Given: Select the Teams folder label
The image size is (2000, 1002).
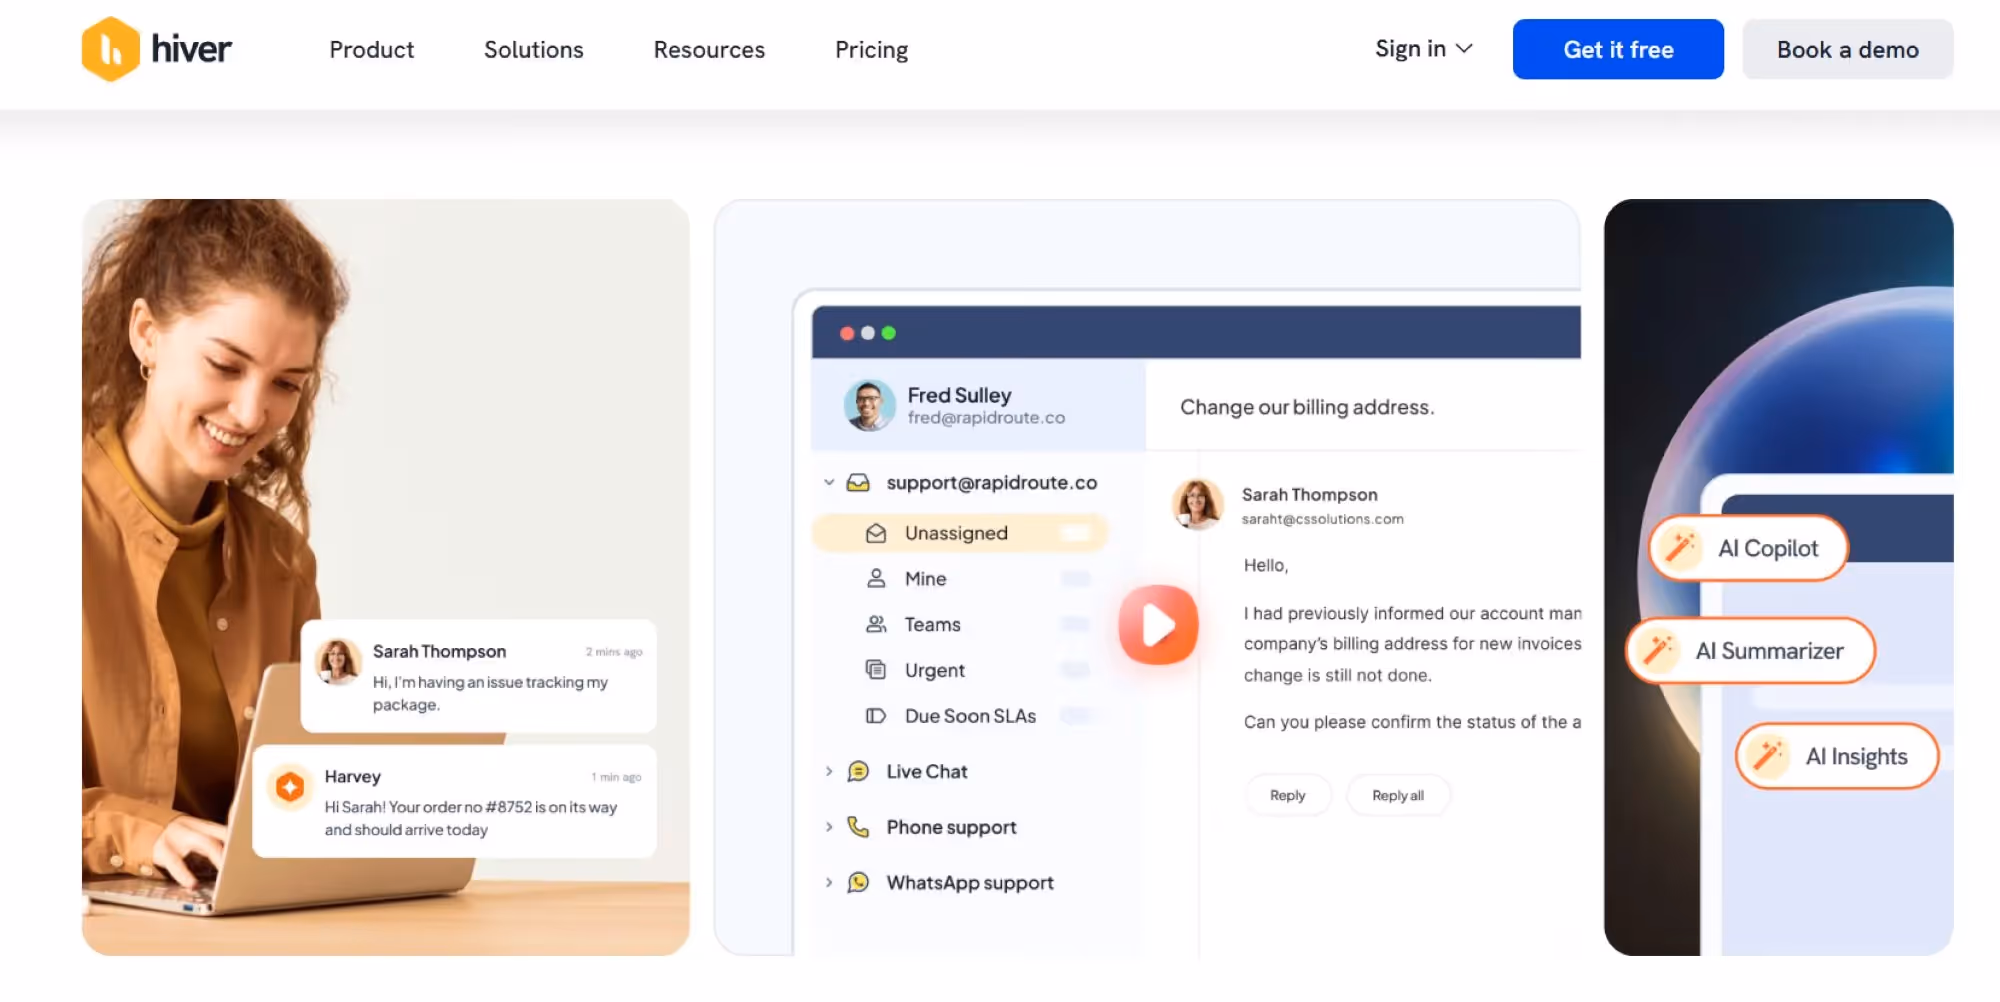Looking at the screenshot, I should [x=932, y=625].
